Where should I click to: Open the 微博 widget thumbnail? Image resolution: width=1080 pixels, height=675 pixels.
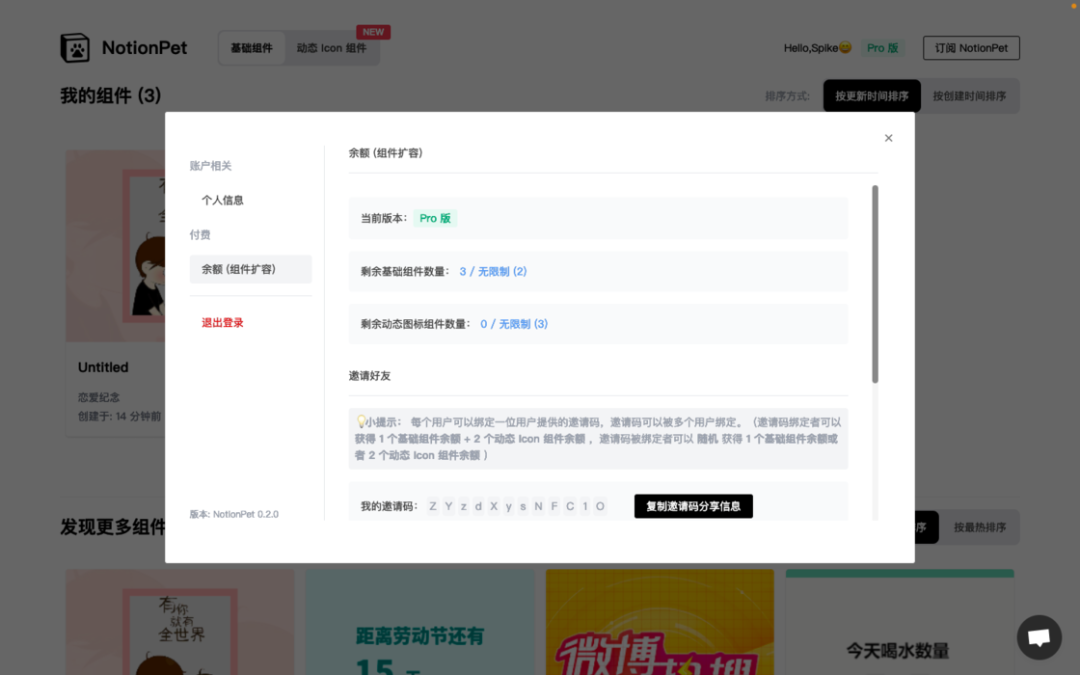(660, 622)
